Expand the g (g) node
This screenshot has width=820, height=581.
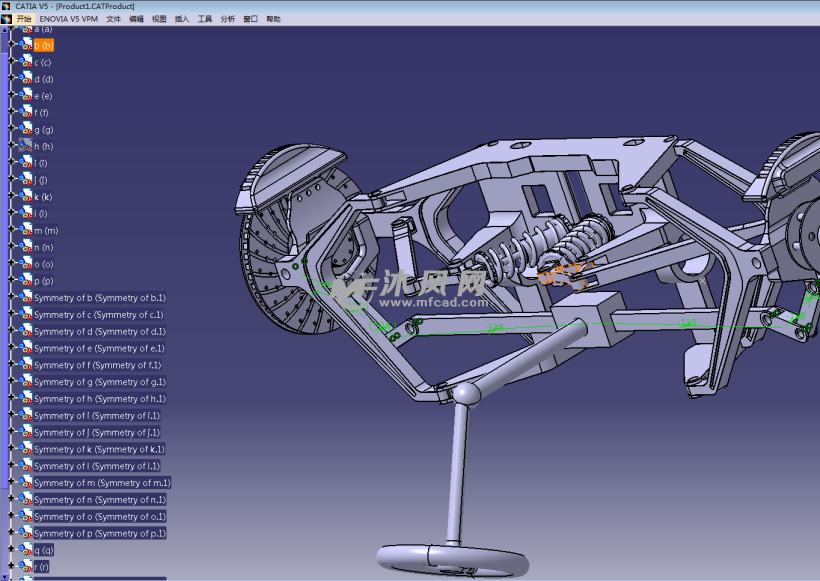click(x=12, y=128)
